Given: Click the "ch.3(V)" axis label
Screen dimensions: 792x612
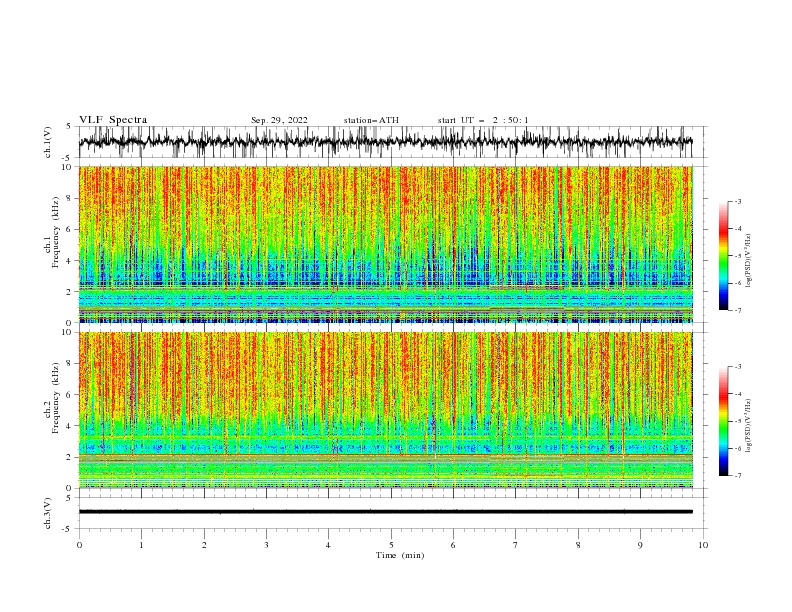Looking at the screenshot, I should pos(48,513).
